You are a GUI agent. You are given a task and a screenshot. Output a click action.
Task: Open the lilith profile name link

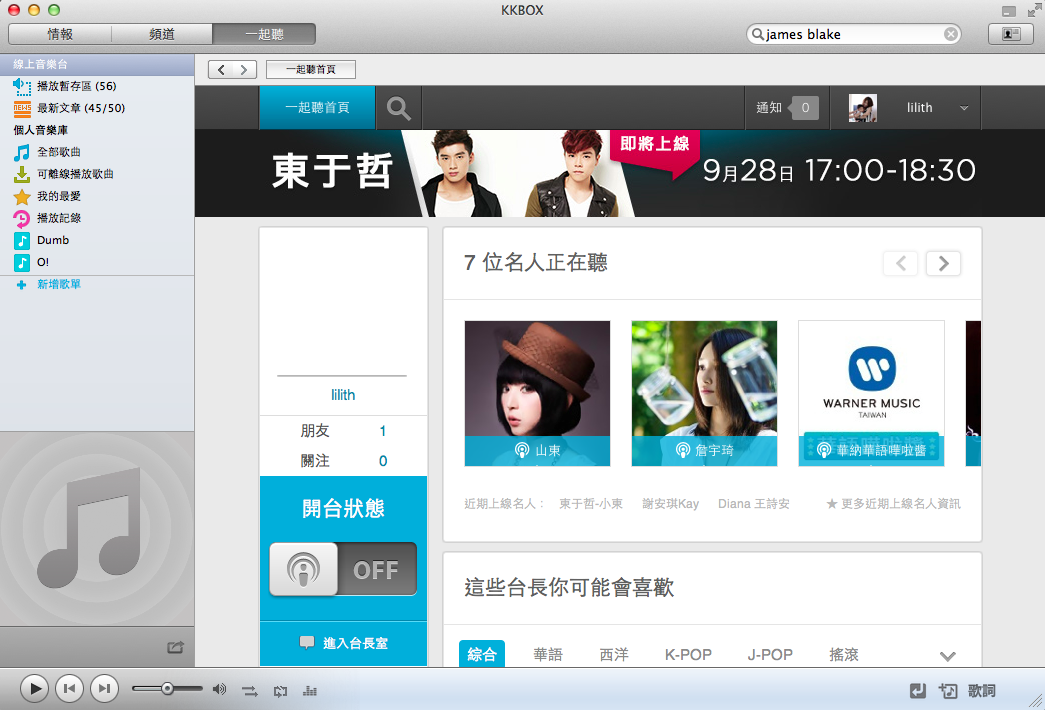[343, 395]
